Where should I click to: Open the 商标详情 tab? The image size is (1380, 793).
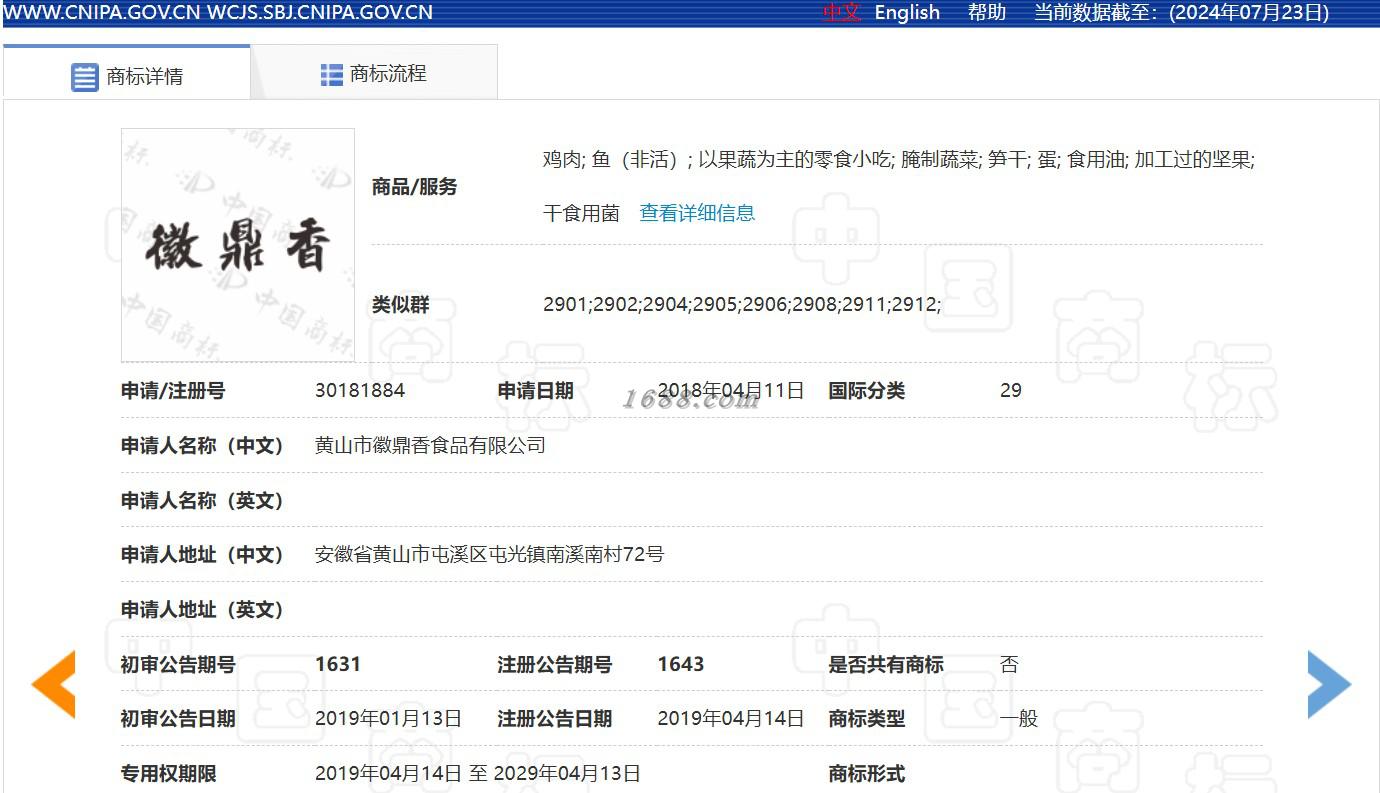pos(126,72)
